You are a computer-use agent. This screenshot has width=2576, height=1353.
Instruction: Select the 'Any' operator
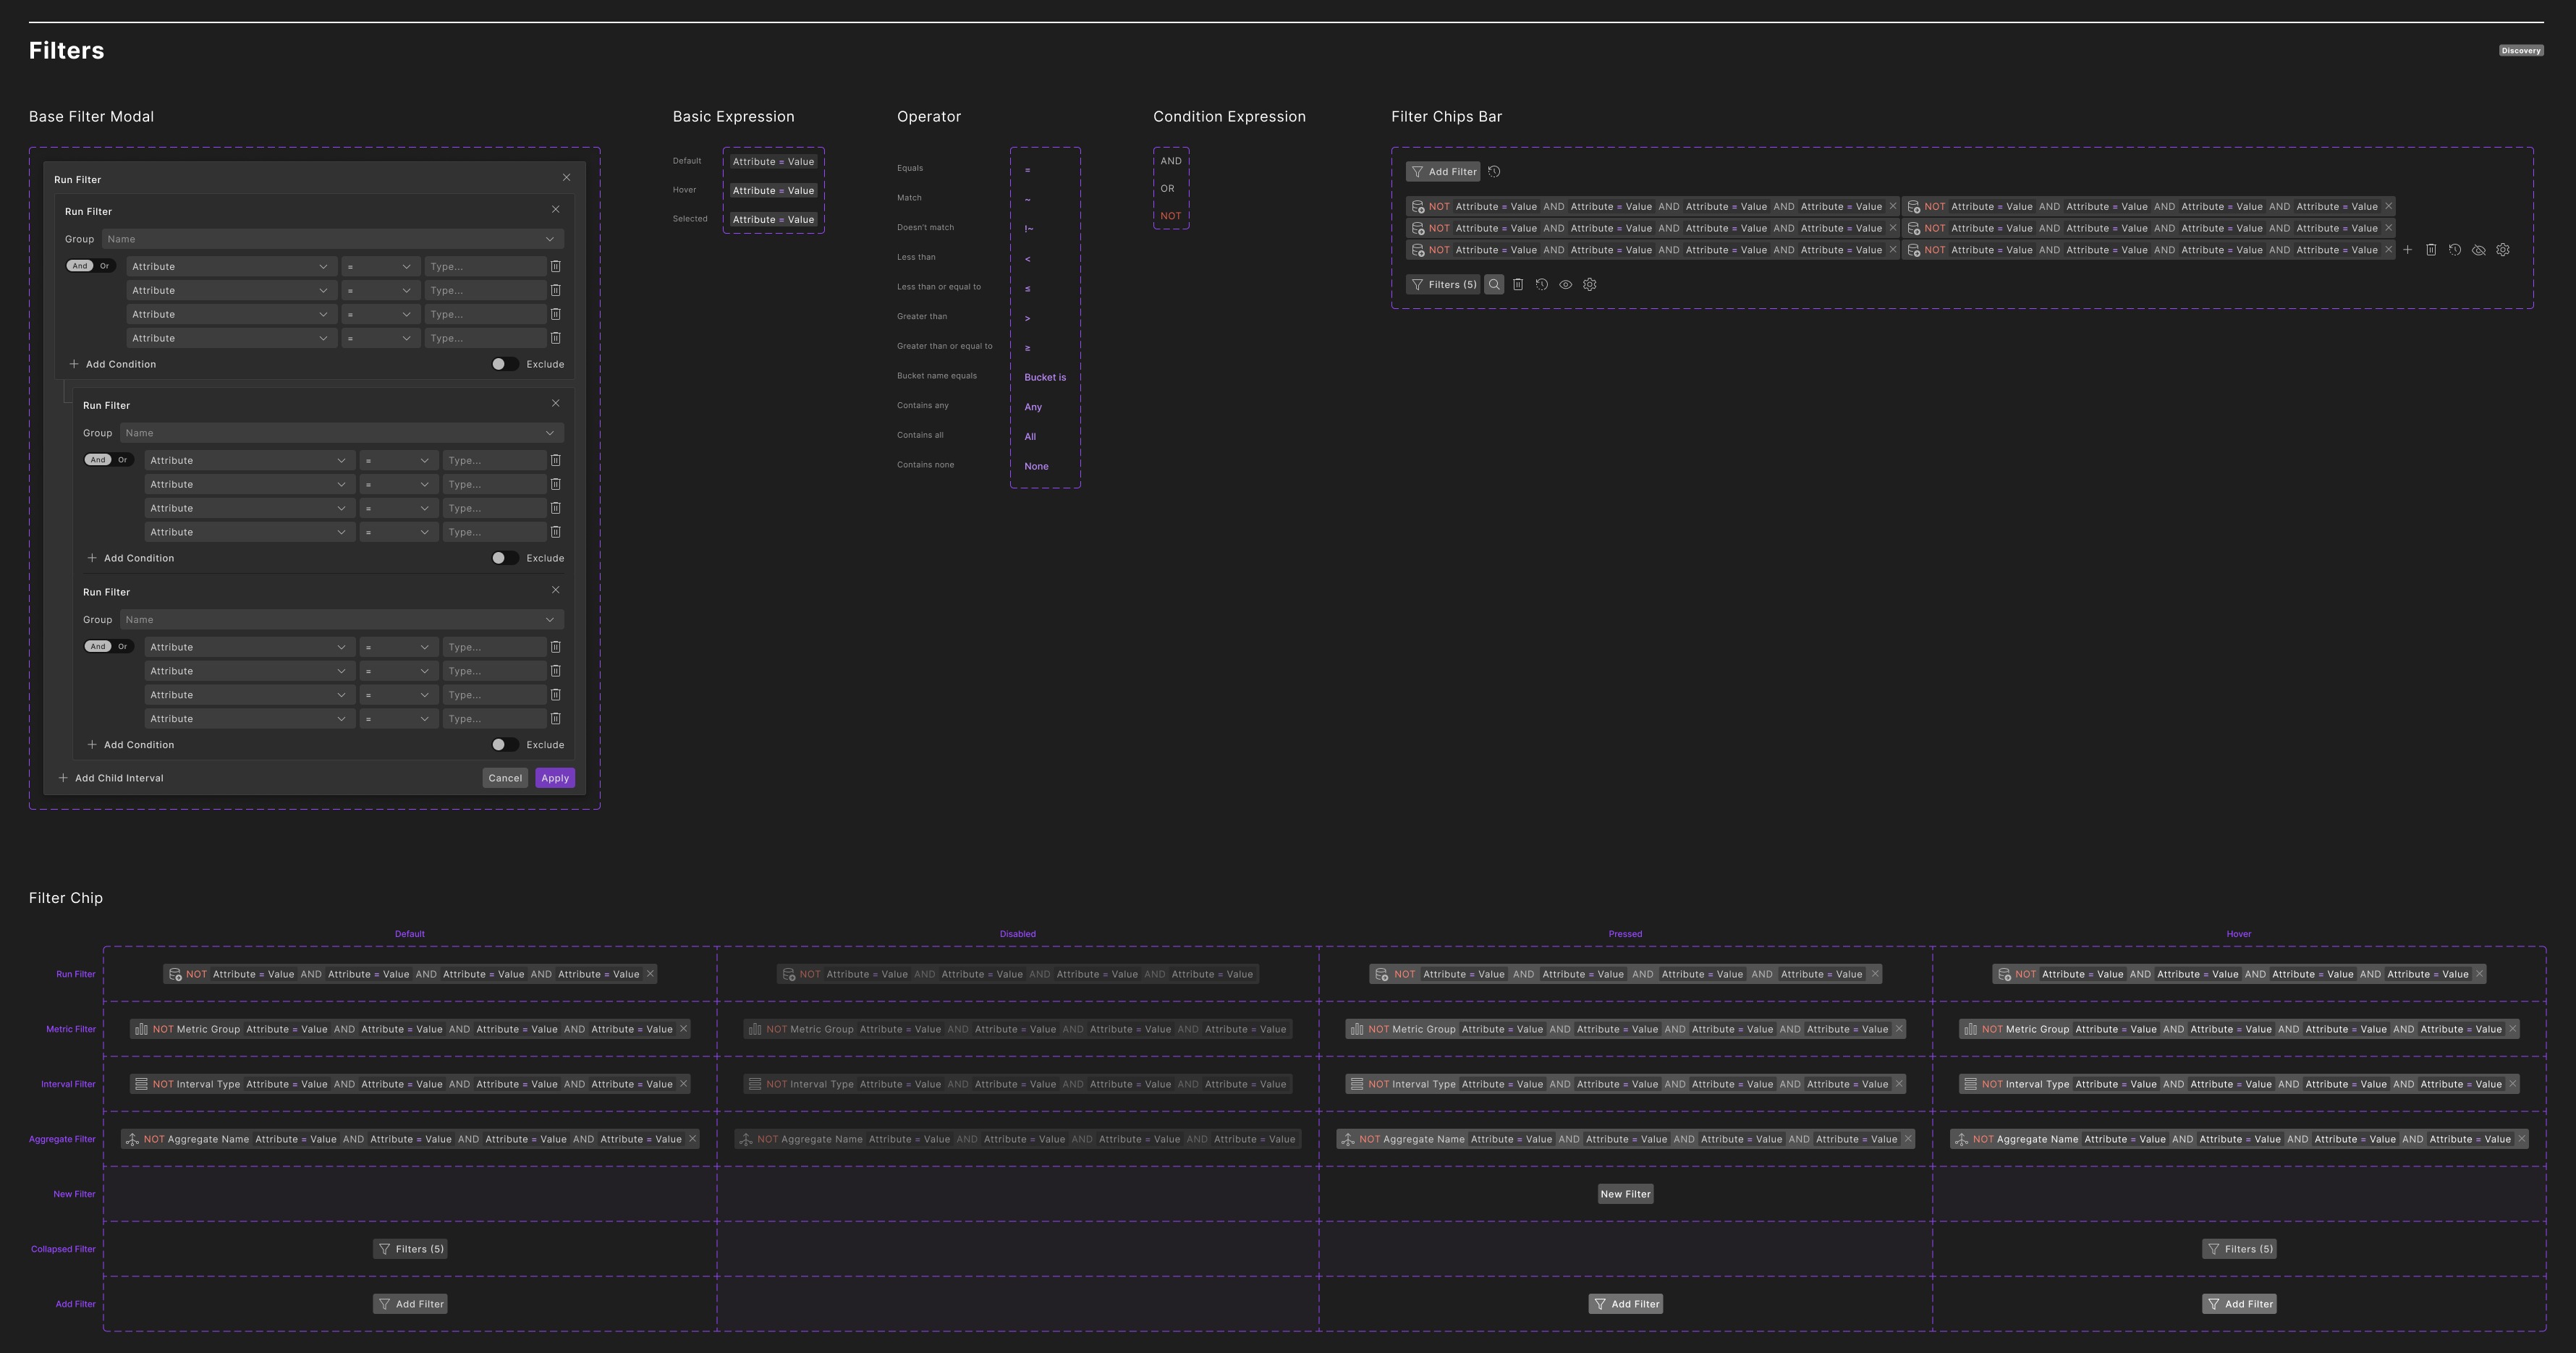pyautogui.click(x=1033, y=407)
